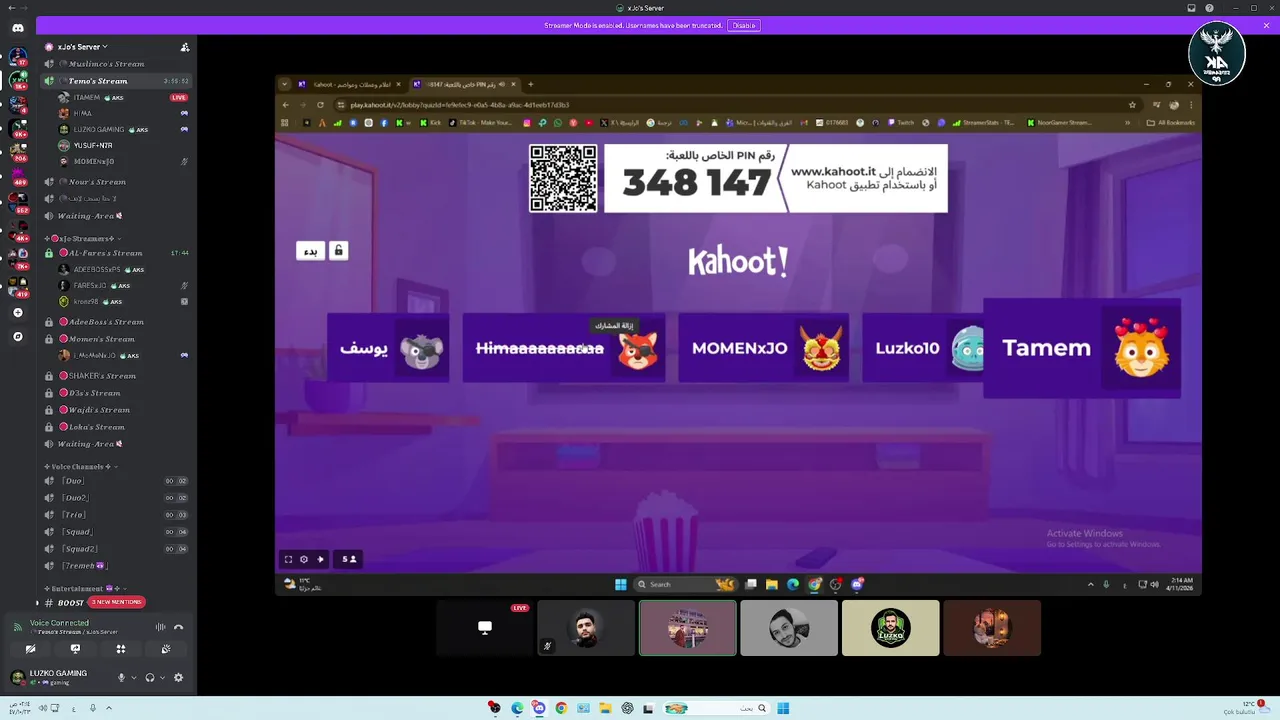The image size is (1280, 720).
Task: Click the Windows Start button in taskbar
Action: point(783,708)
